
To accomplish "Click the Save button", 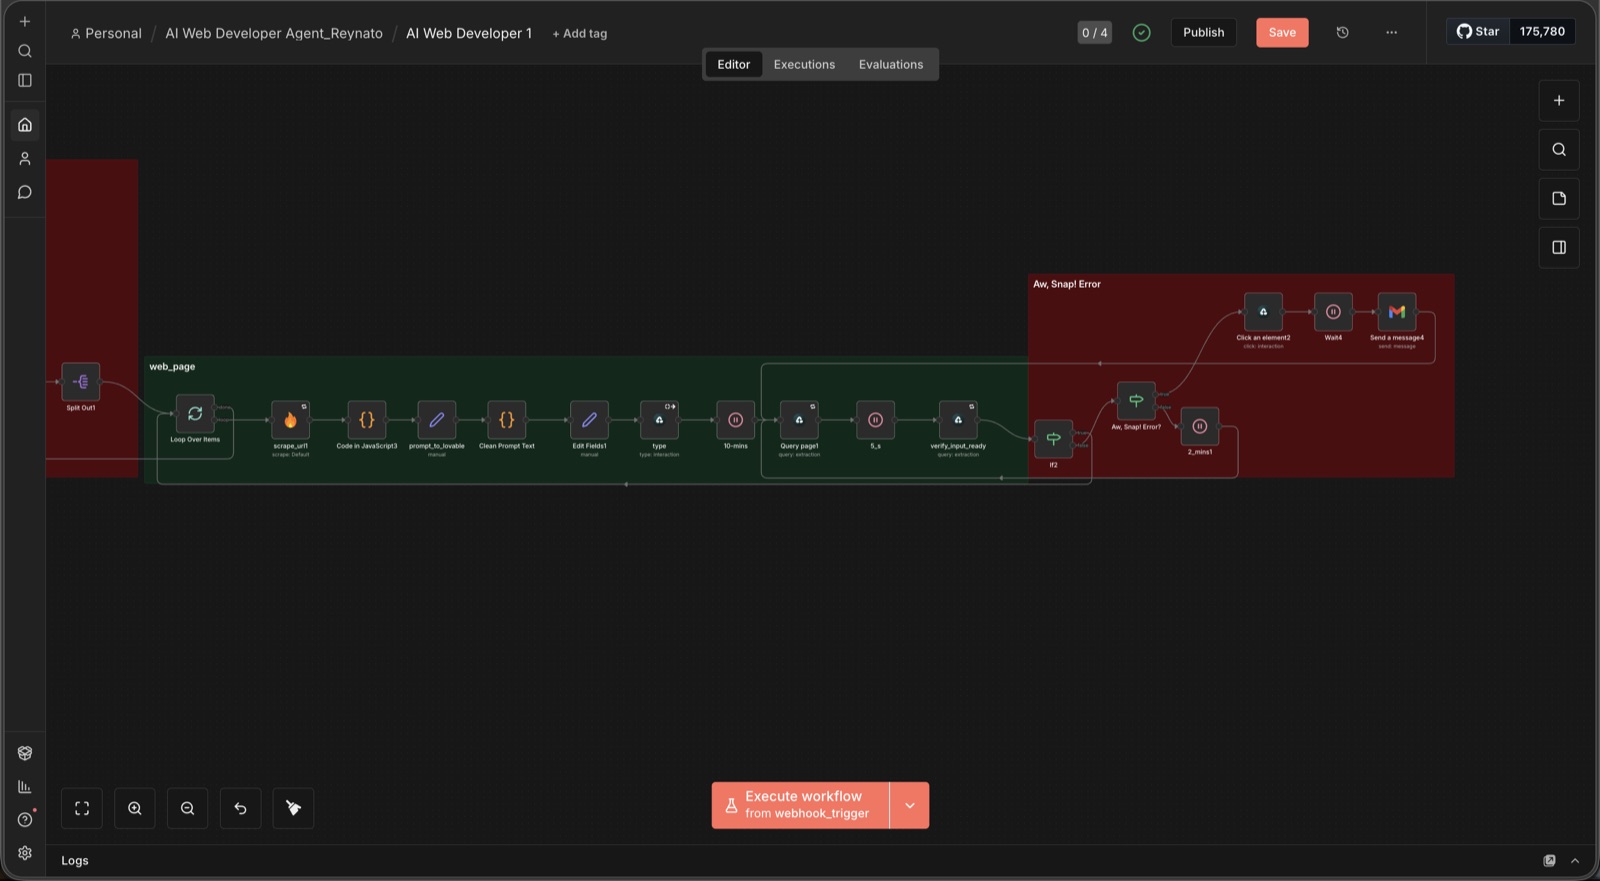I will coord(1282,32).
